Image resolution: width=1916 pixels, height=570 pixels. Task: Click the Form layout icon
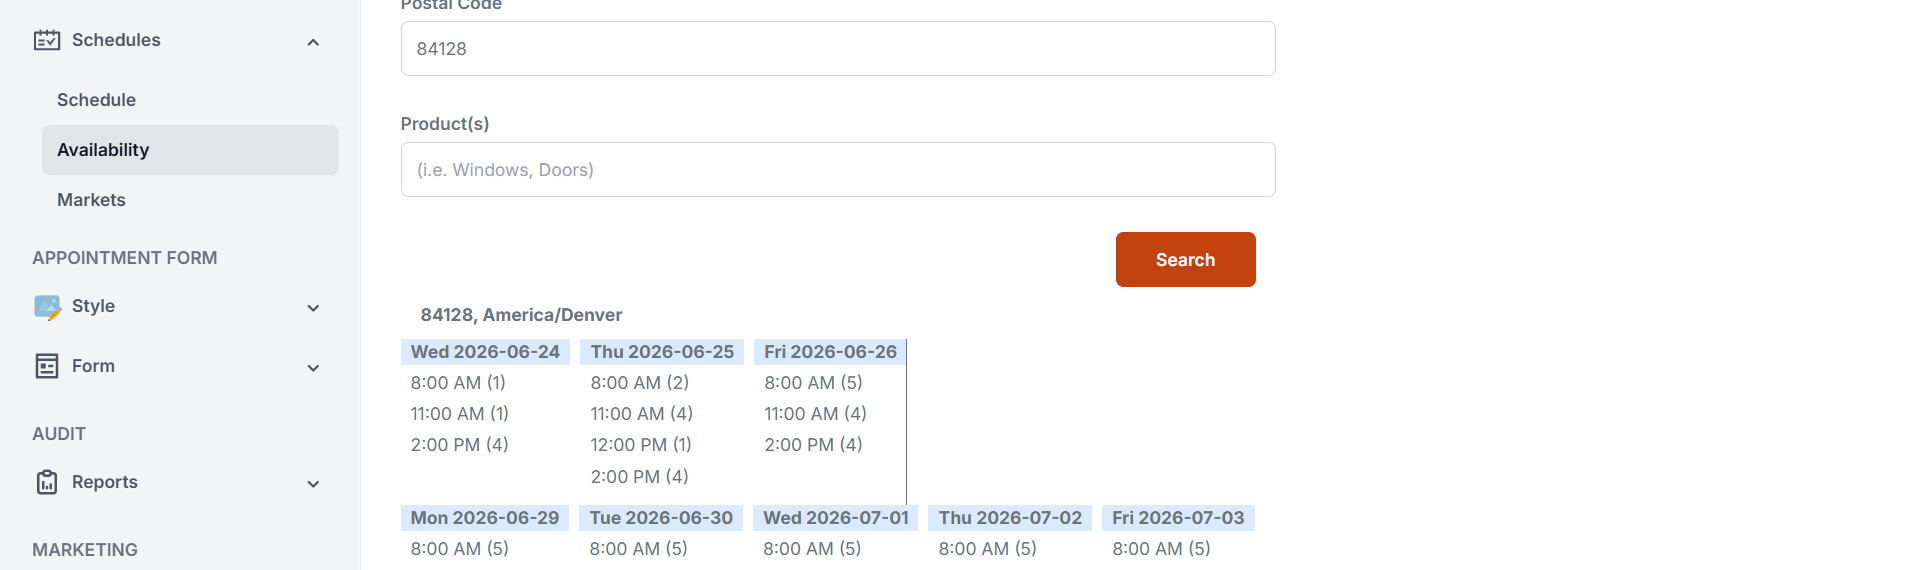(x=47, y=366)
